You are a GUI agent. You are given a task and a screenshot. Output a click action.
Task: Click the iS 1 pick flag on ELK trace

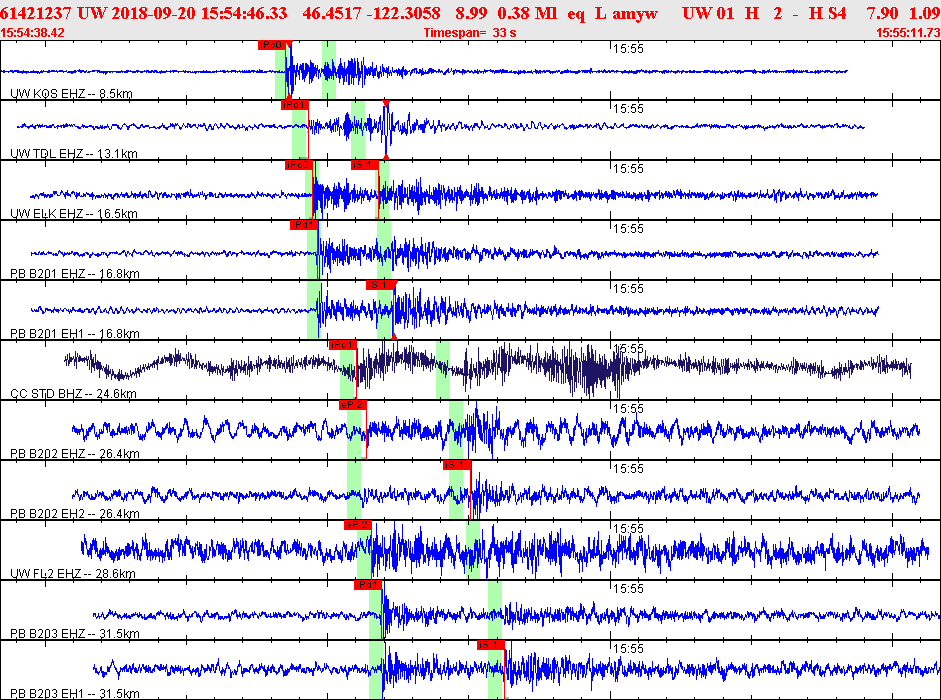coord(364,165)
